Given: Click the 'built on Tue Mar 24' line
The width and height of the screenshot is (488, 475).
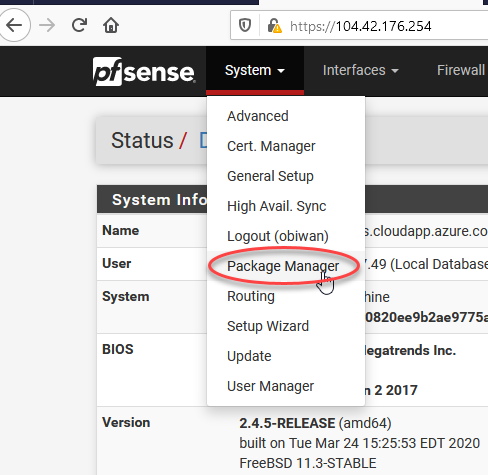Looking at the screenshot, I should pyautogui.click(x=359, y=443).
